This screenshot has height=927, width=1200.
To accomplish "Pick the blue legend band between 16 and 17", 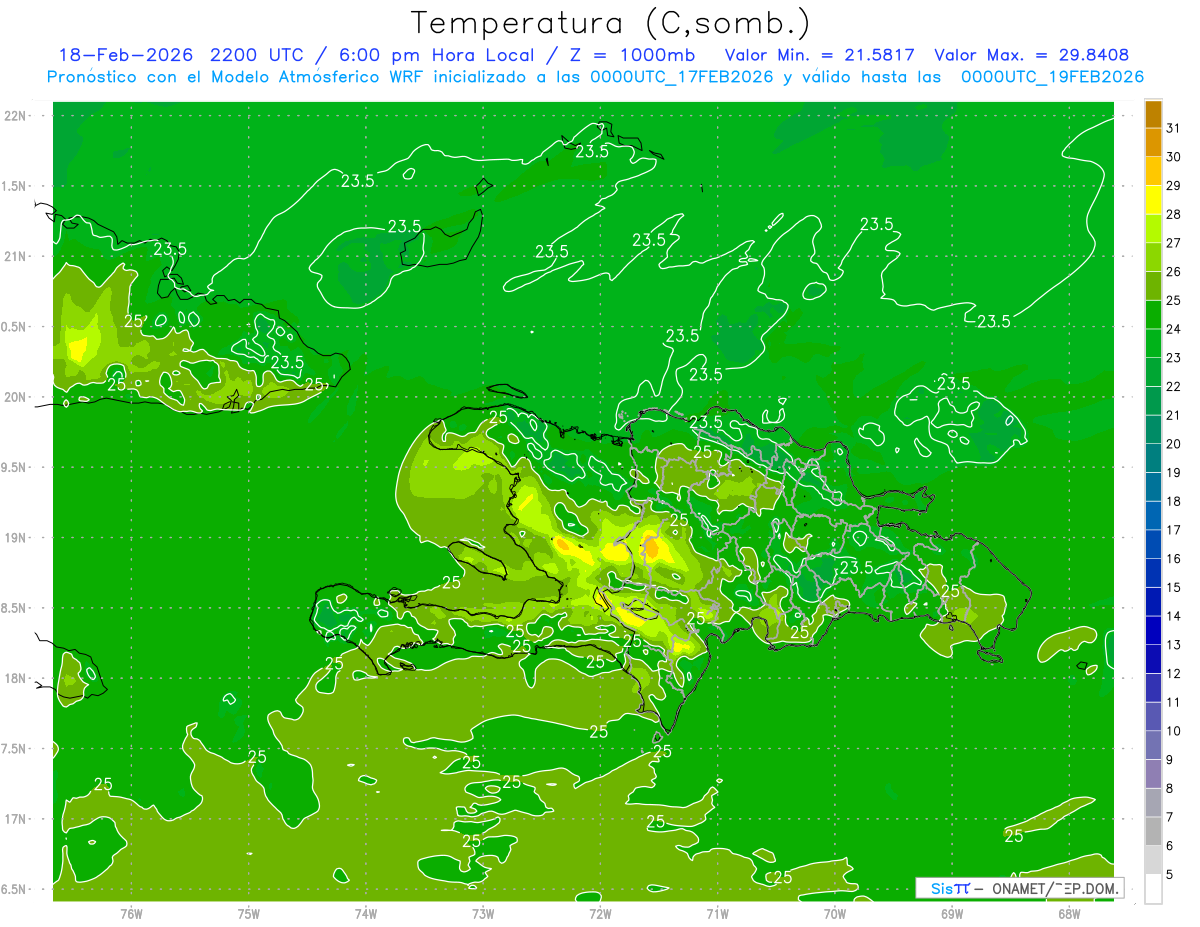I will (1153, 544).
